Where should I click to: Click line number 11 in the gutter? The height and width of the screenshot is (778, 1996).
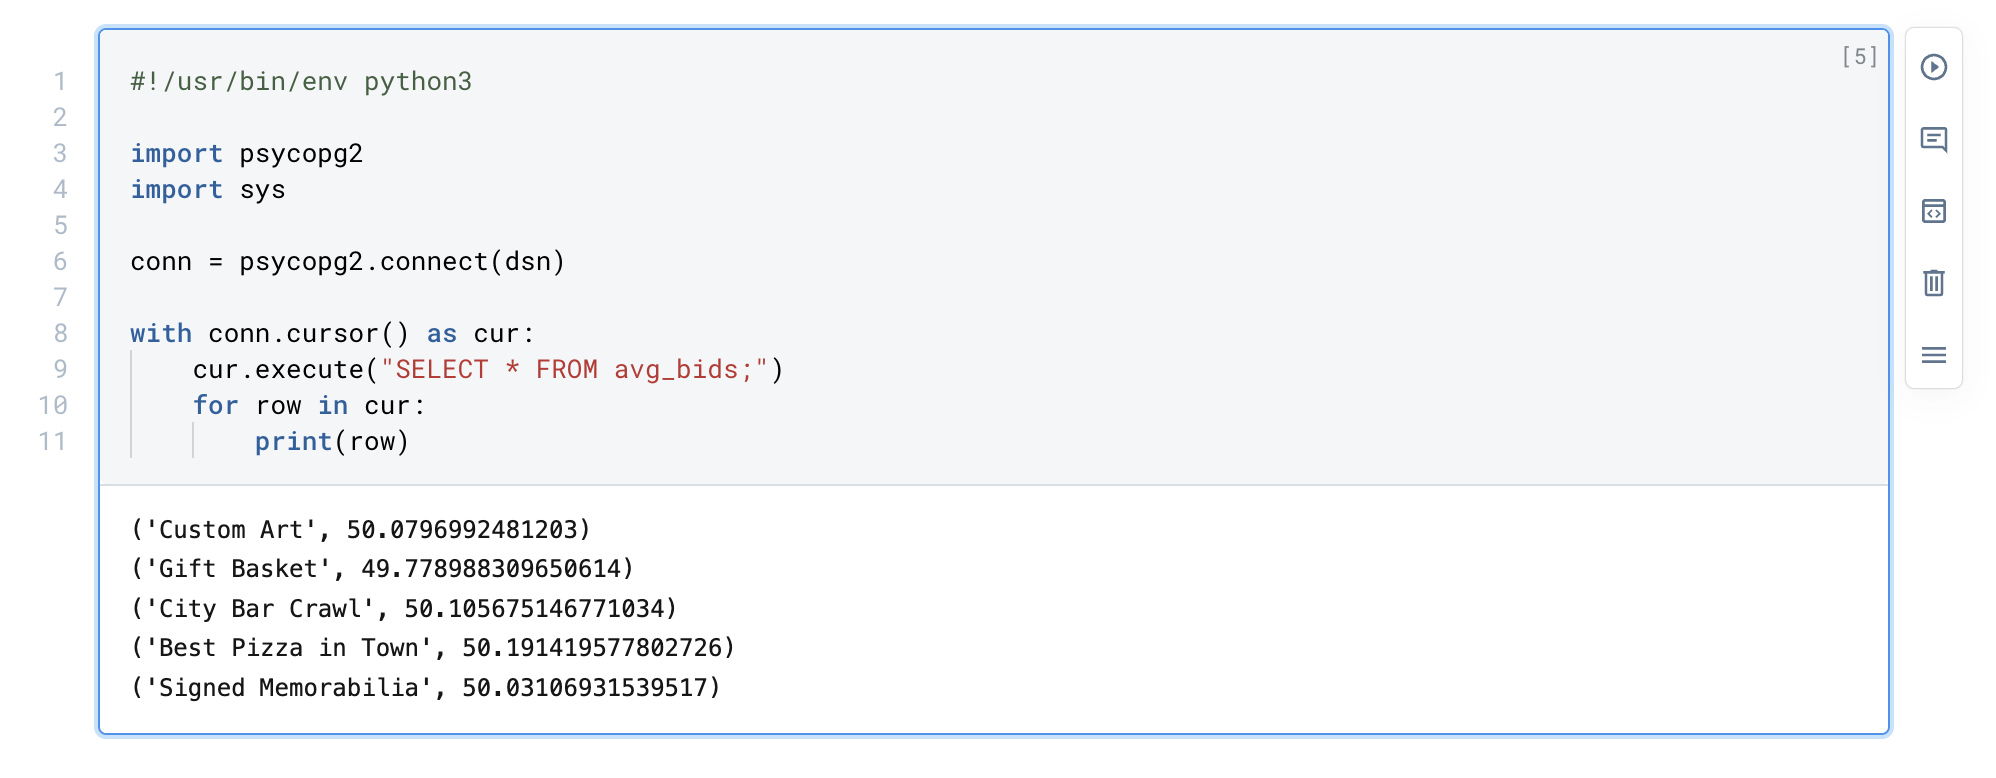tap(53, 441)
